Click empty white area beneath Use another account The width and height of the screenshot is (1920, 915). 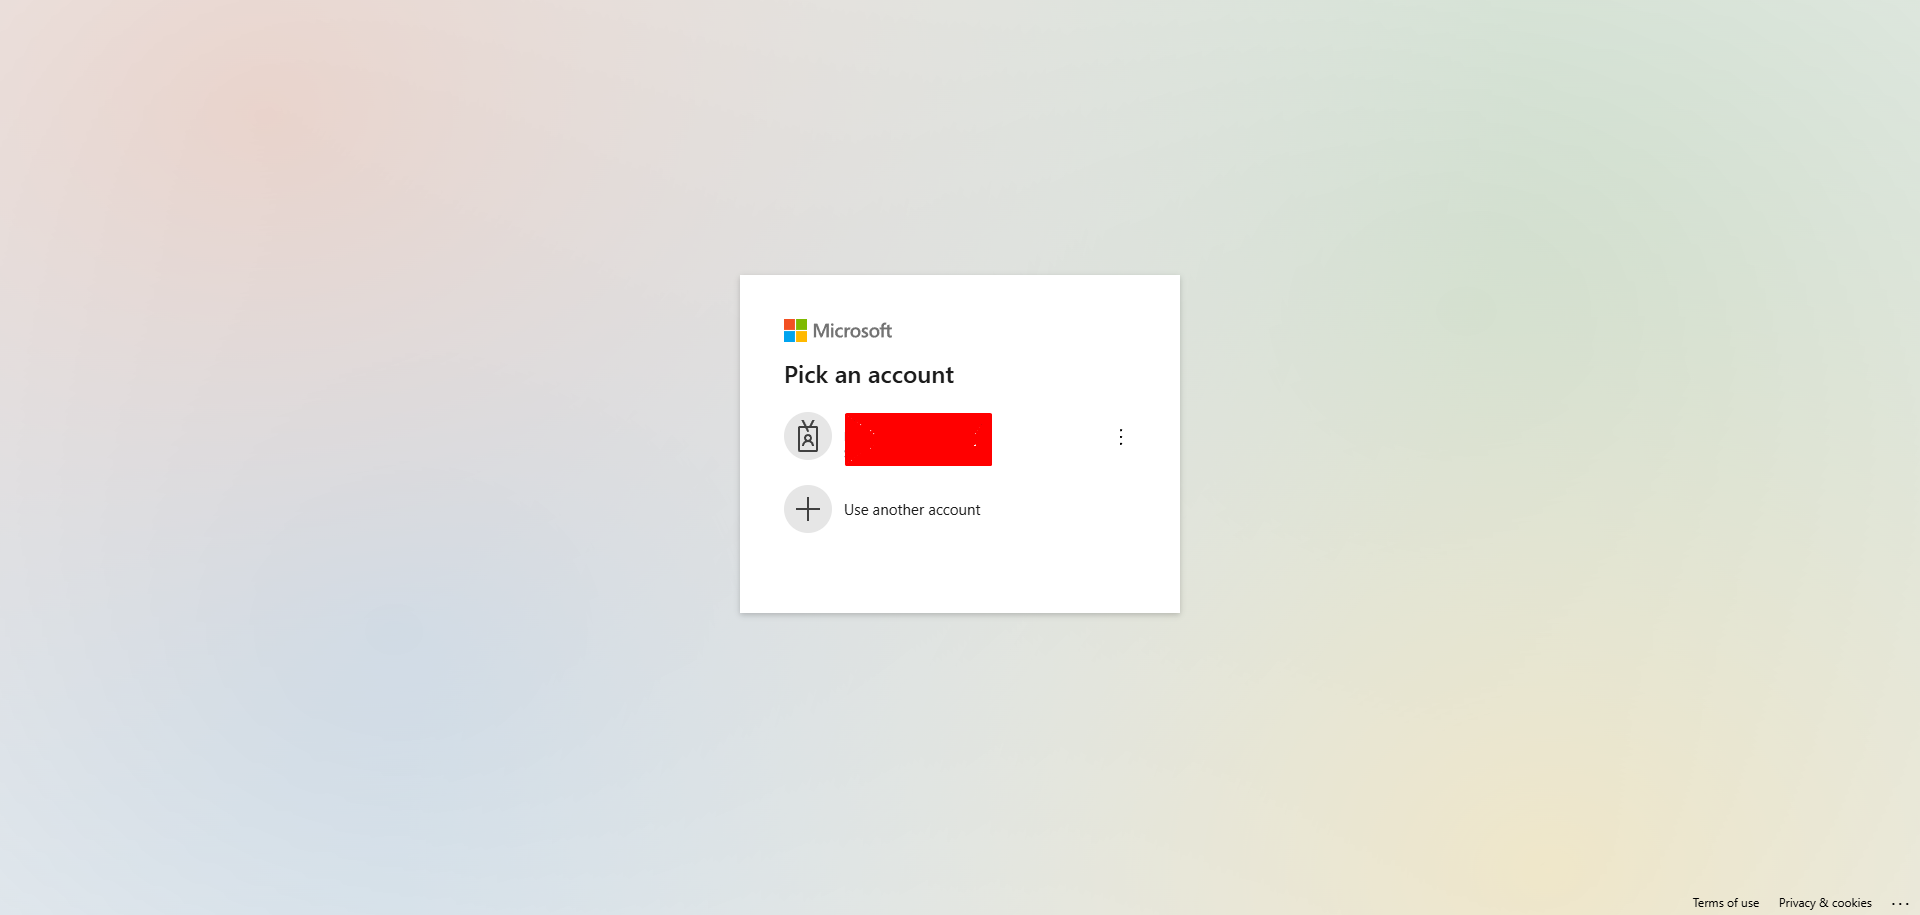tap(960, 575)
